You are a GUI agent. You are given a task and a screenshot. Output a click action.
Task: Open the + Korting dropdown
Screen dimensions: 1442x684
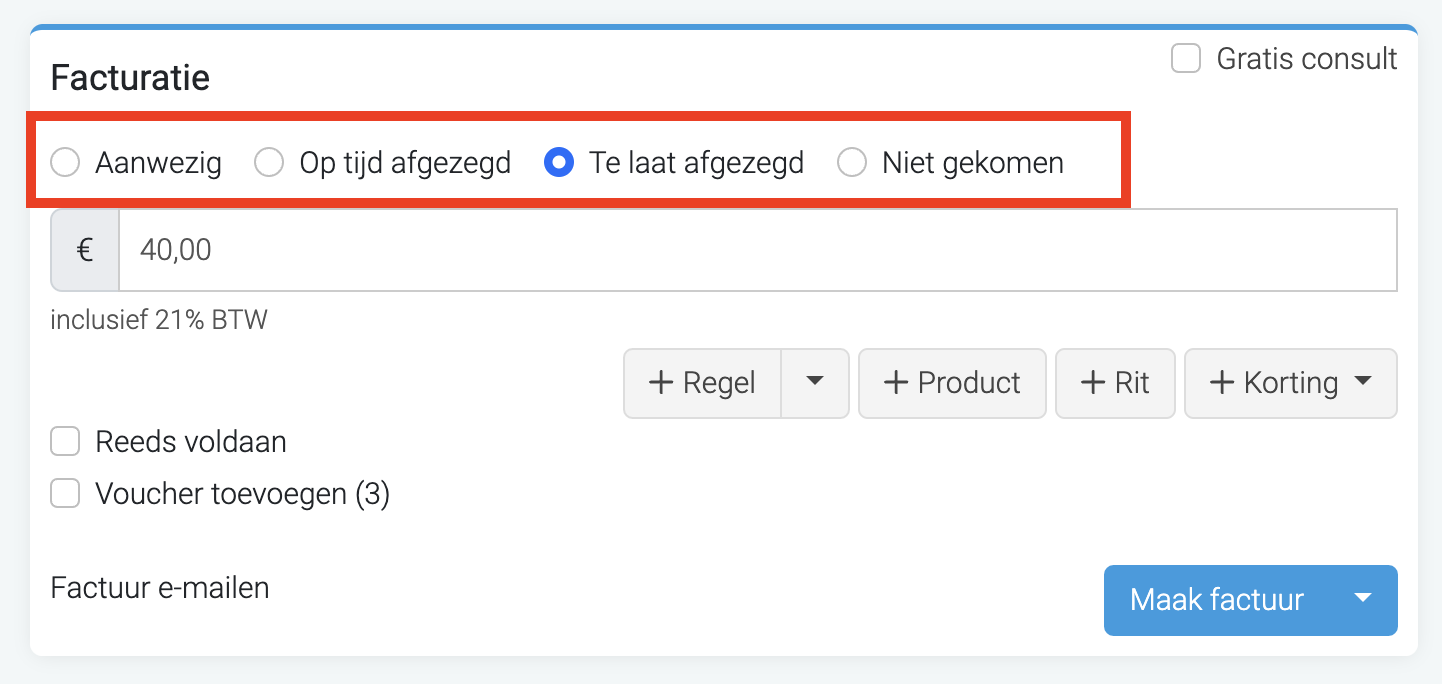pyautogui.click(x=1291, y=383)
